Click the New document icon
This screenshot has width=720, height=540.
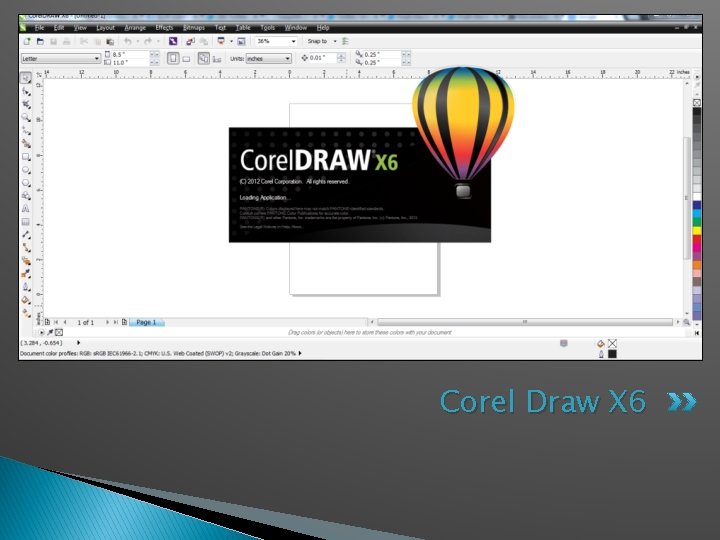tap(27, 41)
